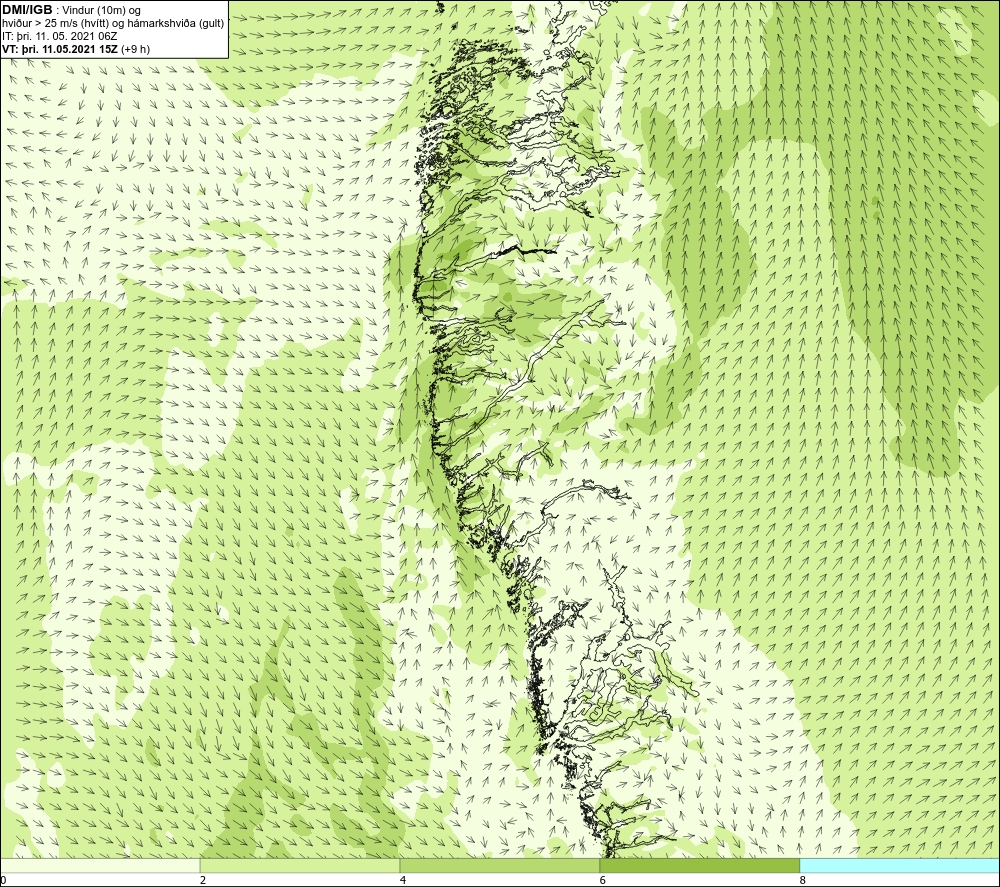Click the legend scale label 0

tap(4, 881)
